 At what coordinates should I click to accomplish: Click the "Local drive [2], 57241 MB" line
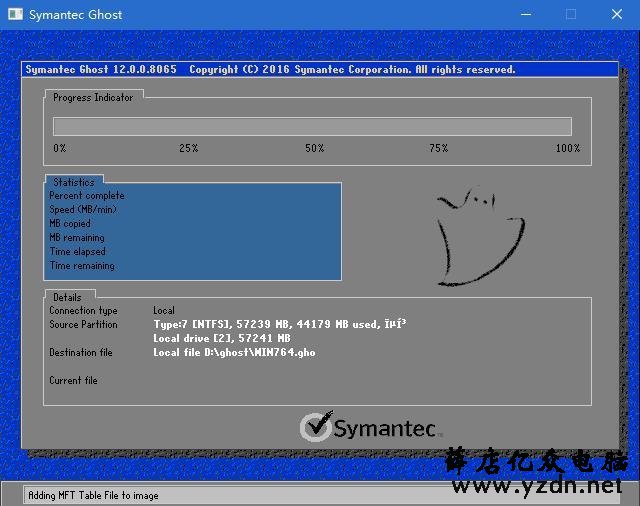[x=222, y=338]
